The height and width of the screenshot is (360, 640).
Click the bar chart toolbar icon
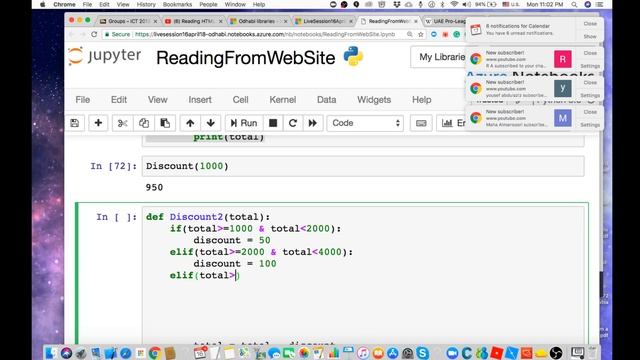(447, 123)
